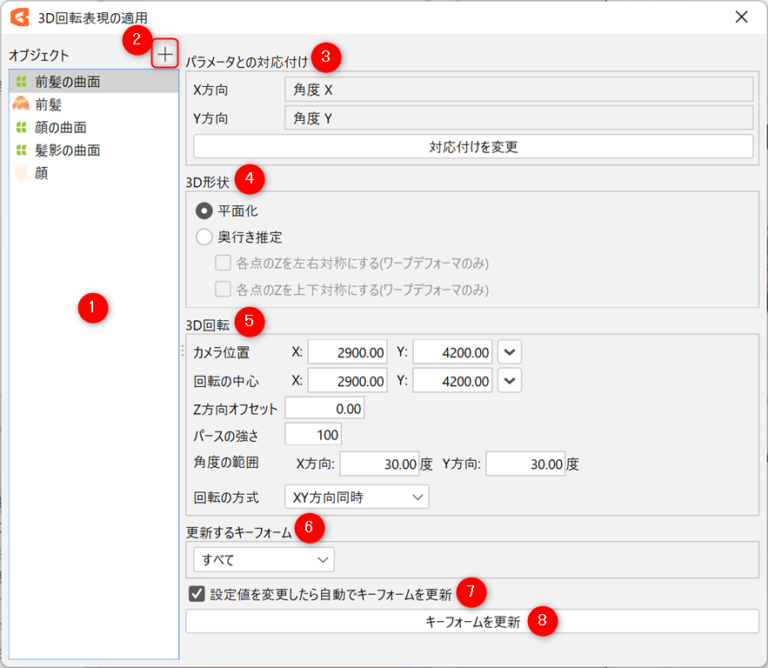Click the 顔 art mesh icon
768x668 pixels.
(x=20, y=173)
